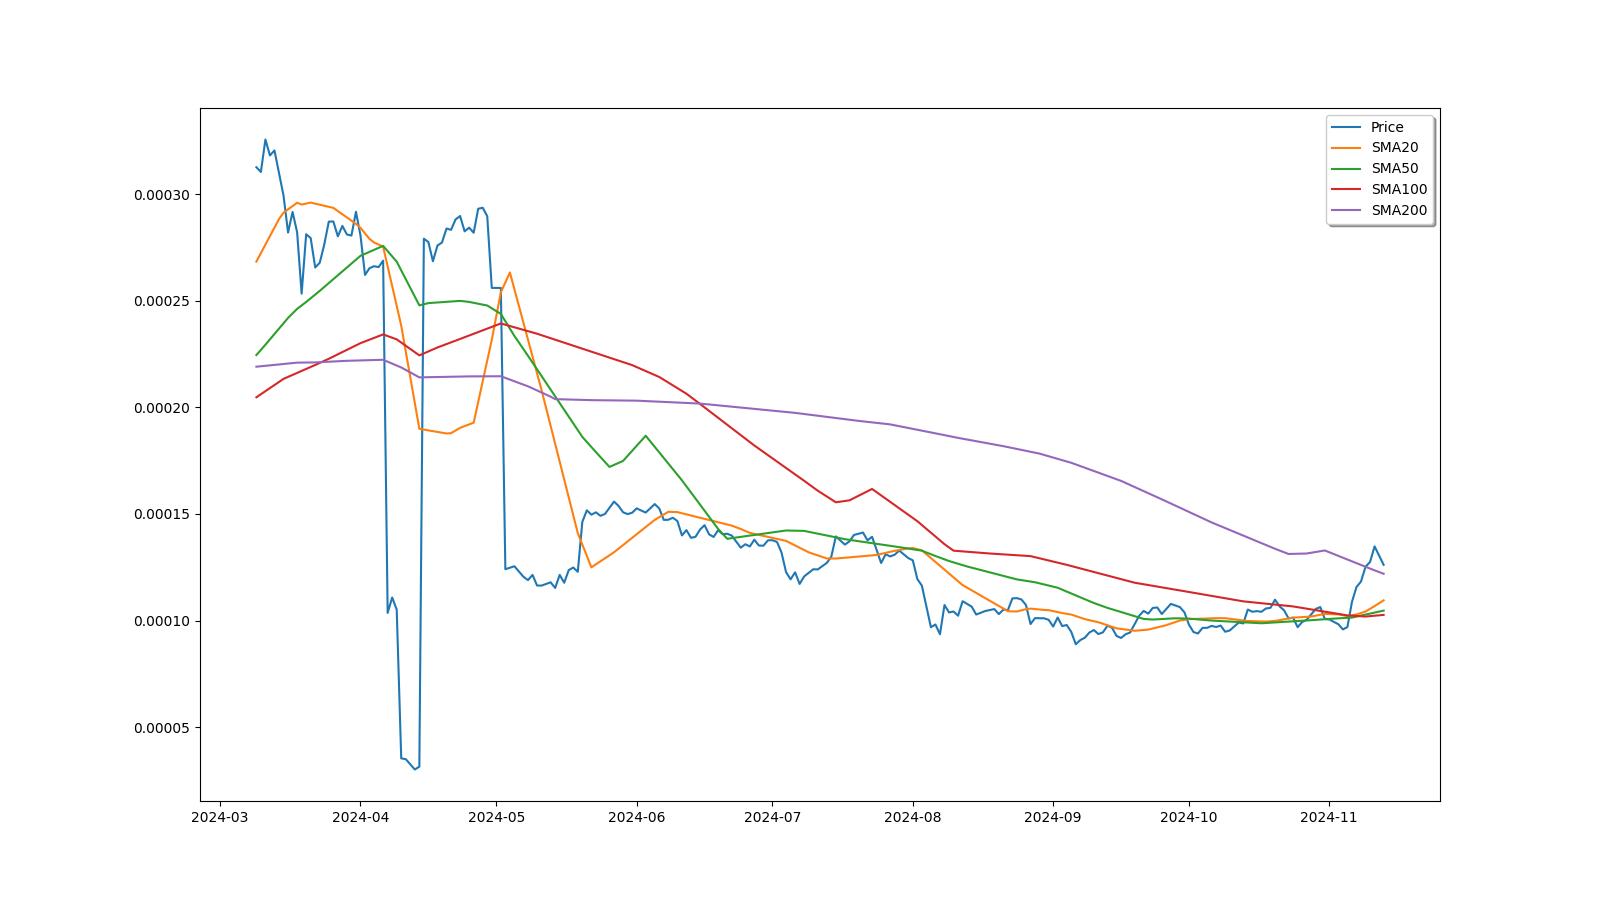
Task: Click the red SMA100 legend line swatch
Action: click(x=1347, y=190)
